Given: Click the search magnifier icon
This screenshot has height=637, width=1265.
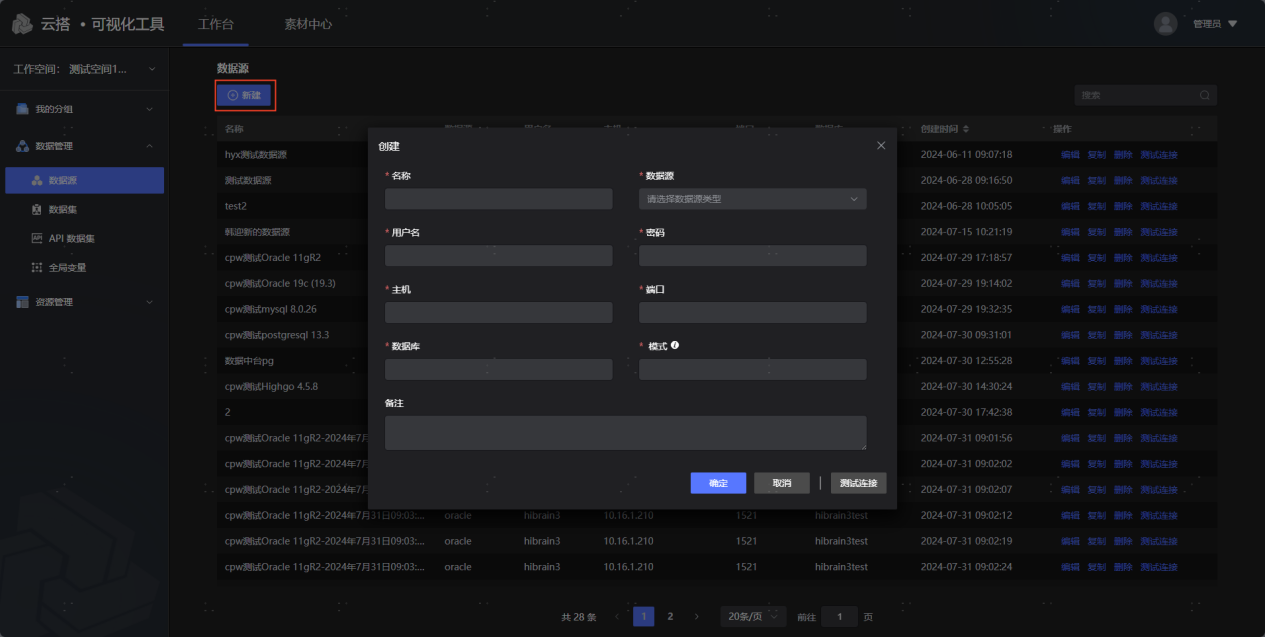Looking at the screenshot, I should tap(1204, 96).
